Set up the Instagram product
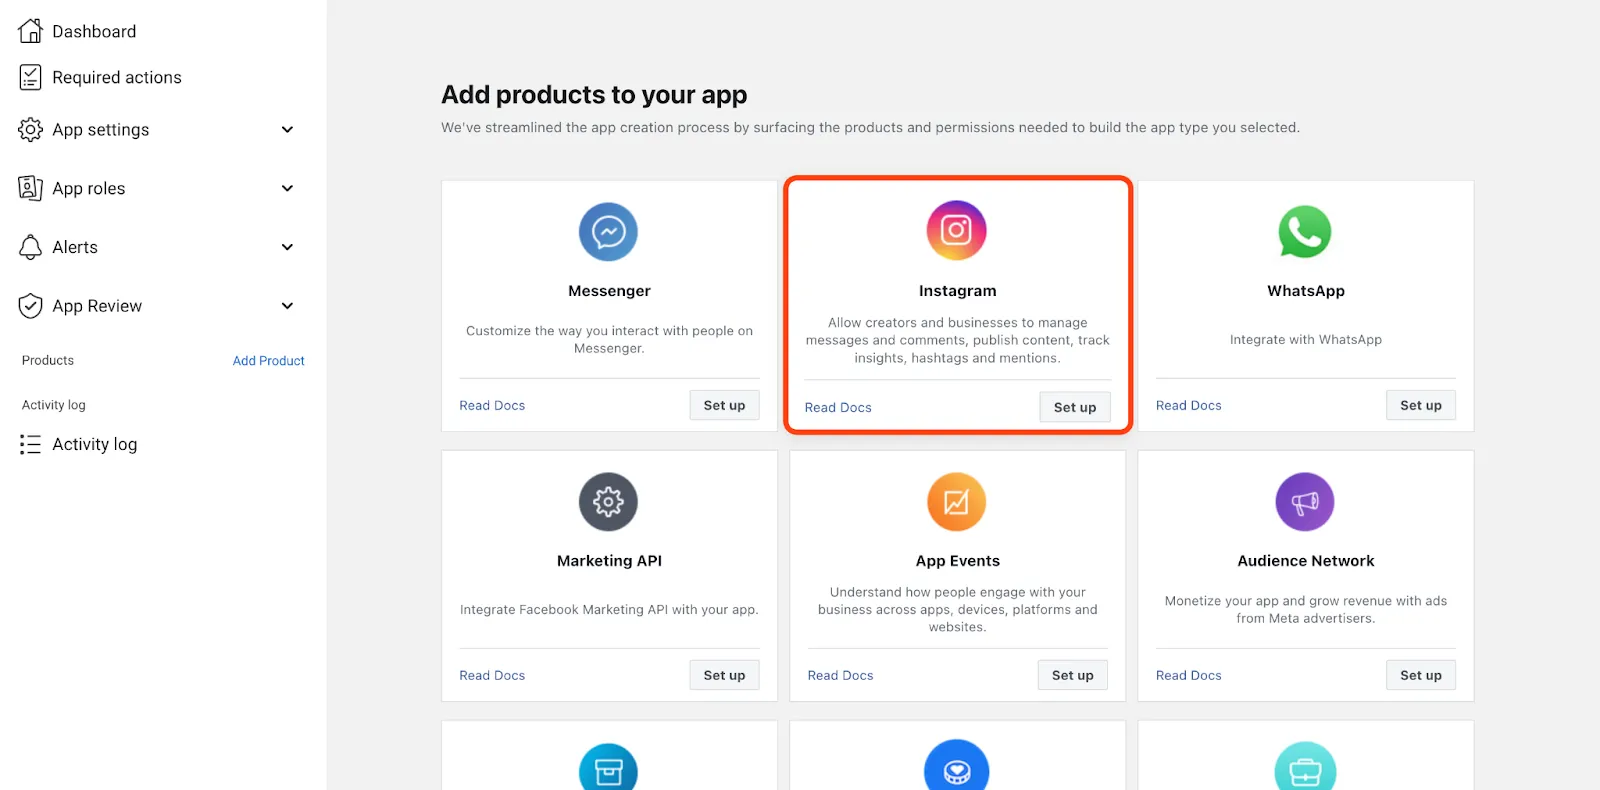The width and height of the screenshot is (1600, 790). (x=1075, y=407)
